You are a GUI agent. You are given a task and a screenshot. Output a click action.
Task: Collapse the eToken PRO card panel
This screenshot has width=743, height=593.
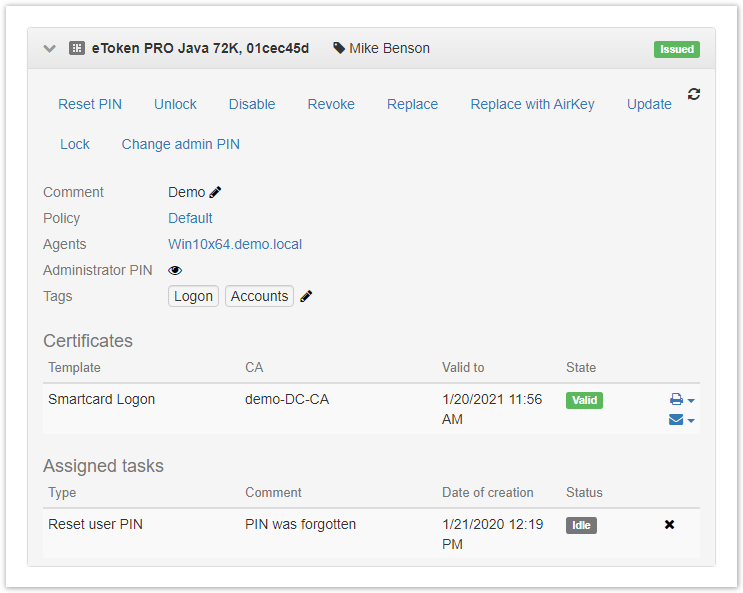pyautogui.click(x=50, y=48)
